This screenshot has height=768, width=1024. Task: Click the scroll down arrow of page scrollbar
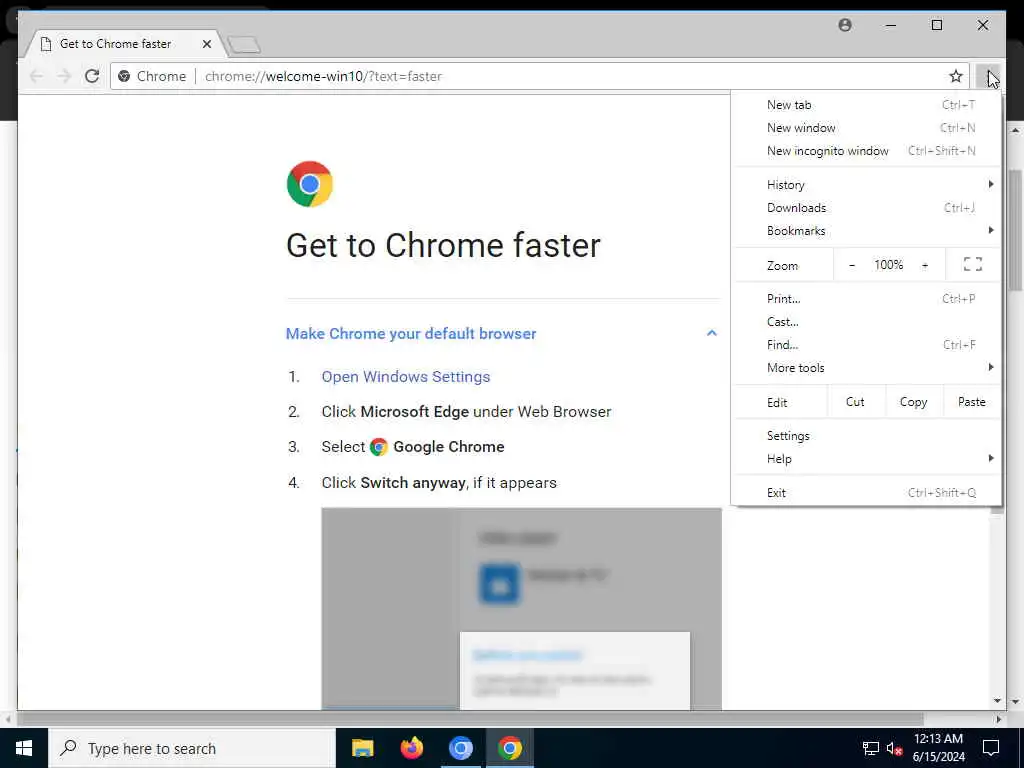click(997, 701)
